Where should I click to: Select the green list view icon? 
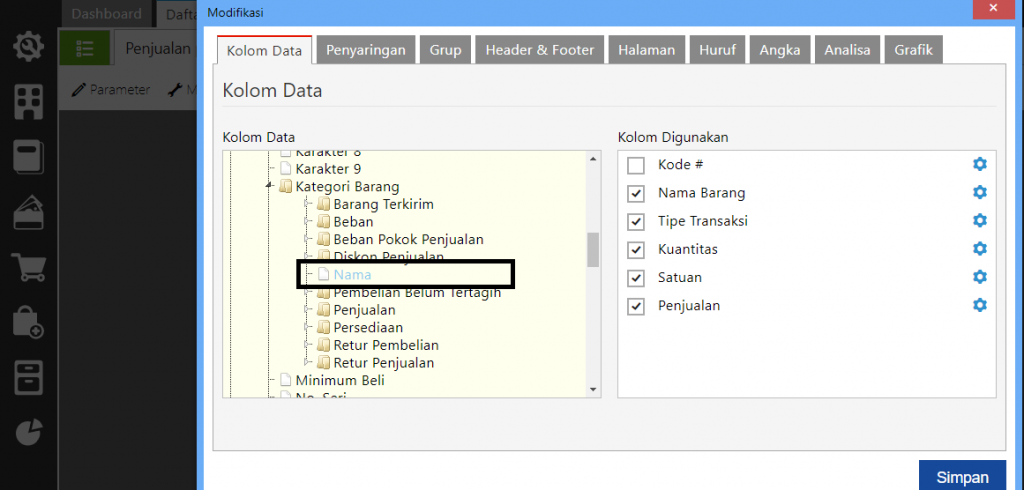[x=85, y=48]
